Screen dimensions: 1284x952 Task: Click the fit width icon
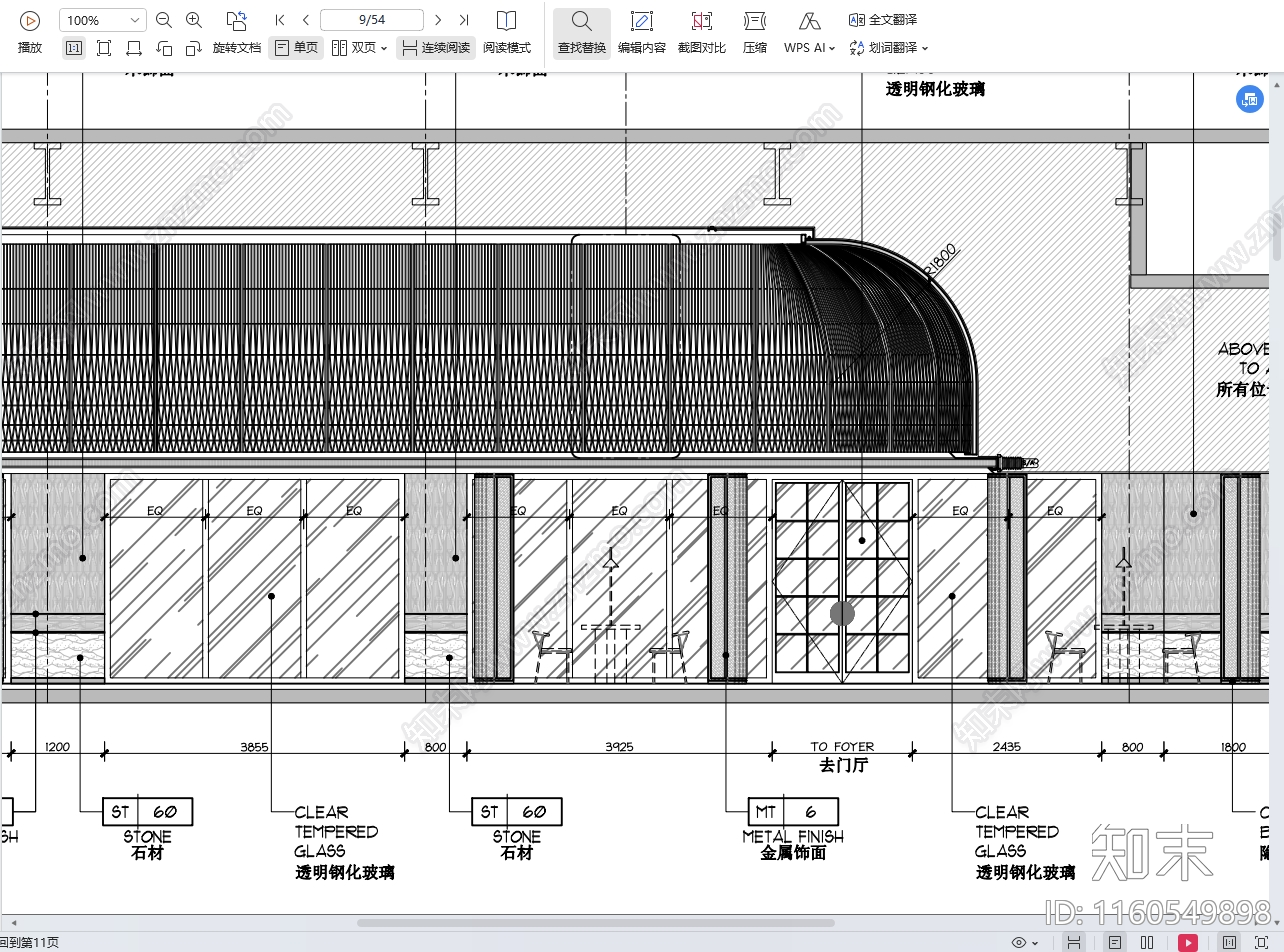tap(134, 48)
